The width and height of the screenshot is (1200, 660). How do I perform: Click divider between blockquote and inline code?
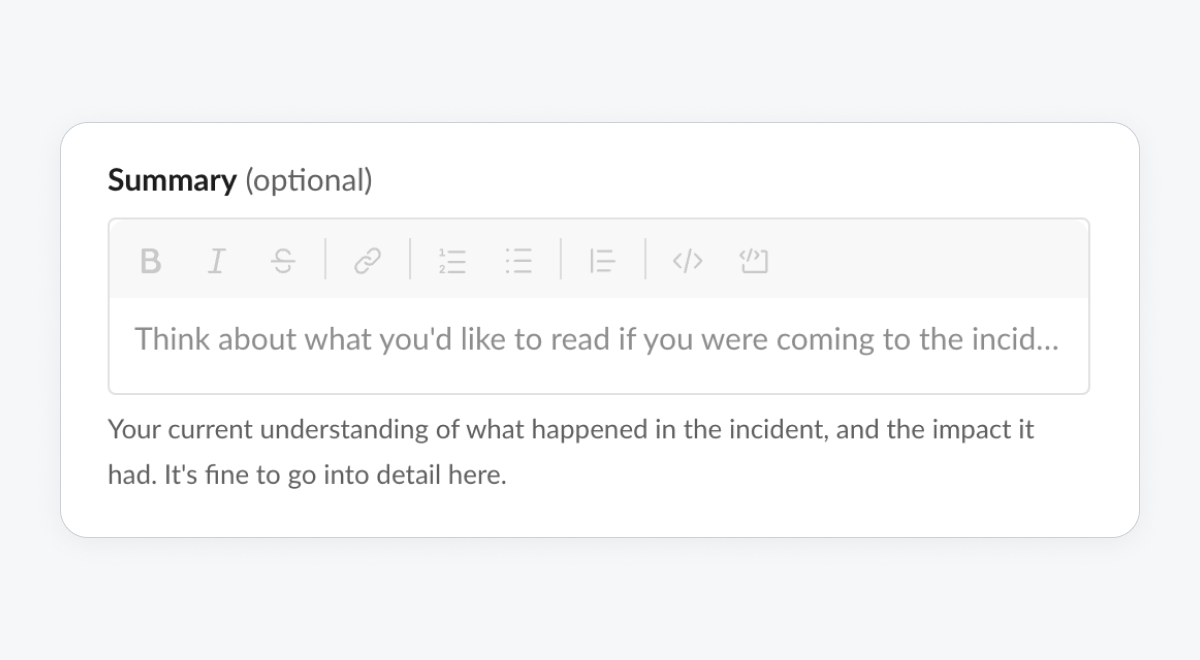point(646,259)
